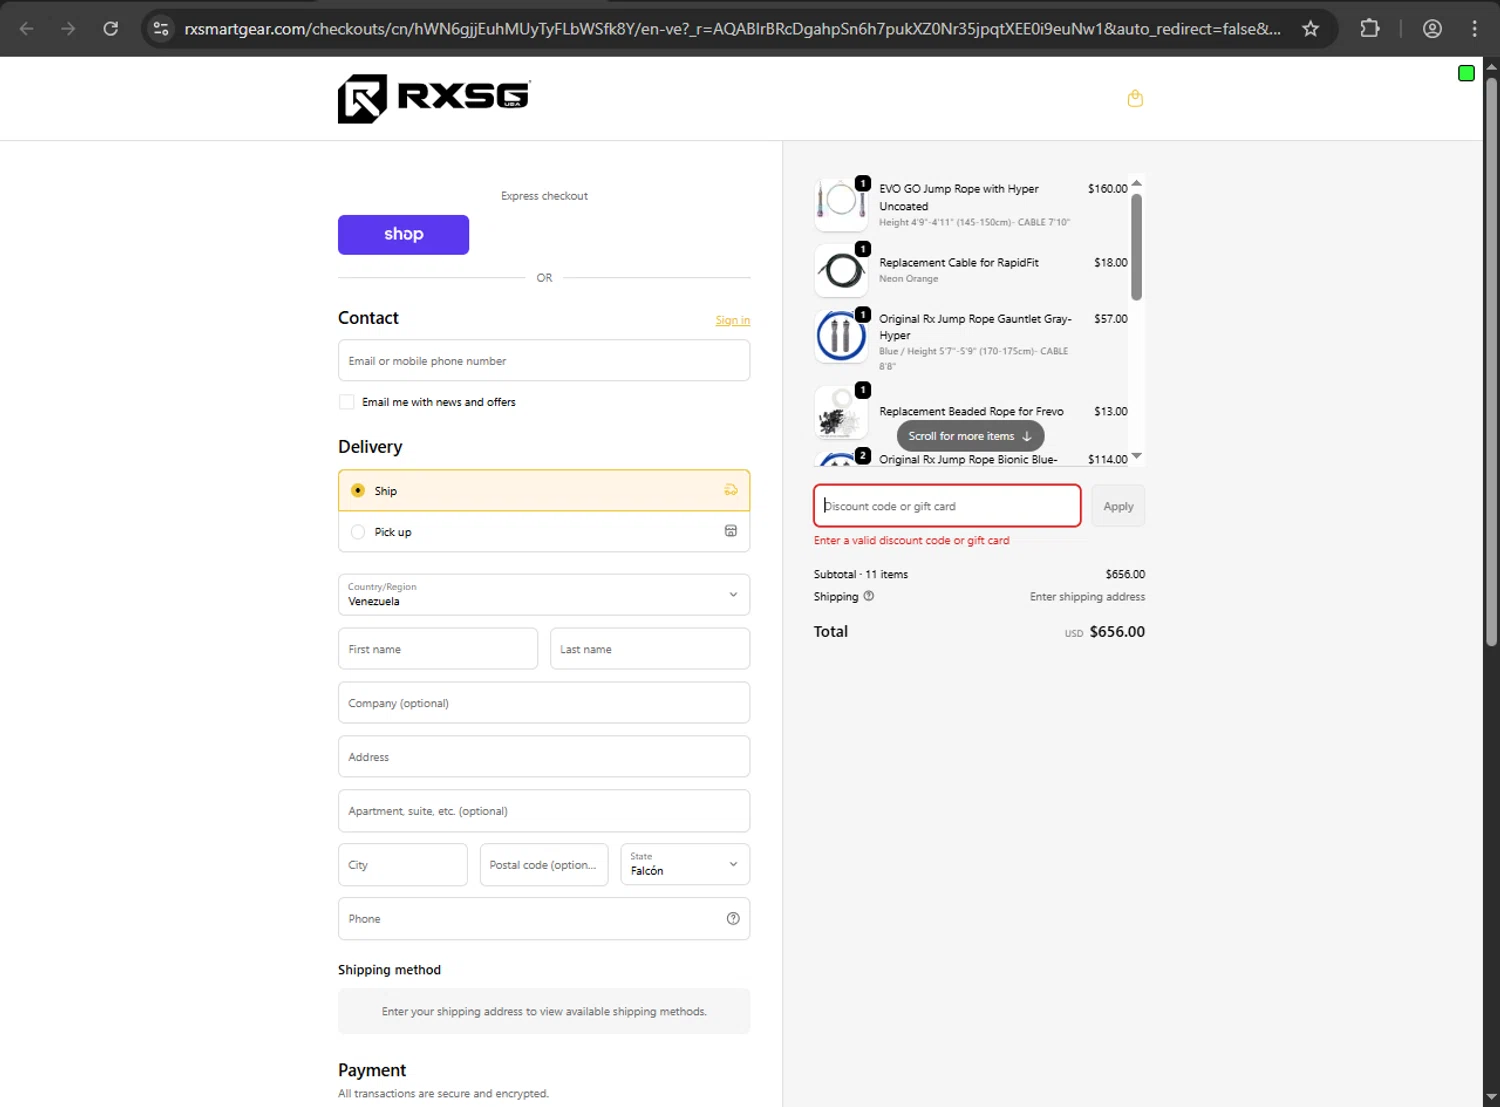Viewport: 1500px width, 1107px height.
Task: Click the Apply discount button
Action: (1118, 506)
